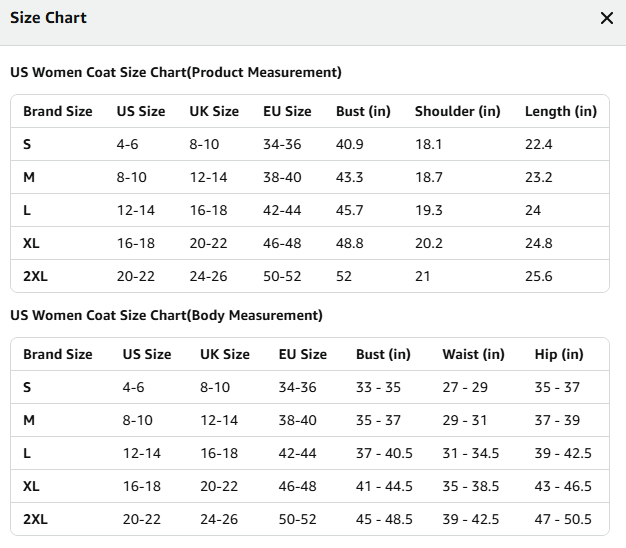Click Brand Size header in product table

pos(57,111)
